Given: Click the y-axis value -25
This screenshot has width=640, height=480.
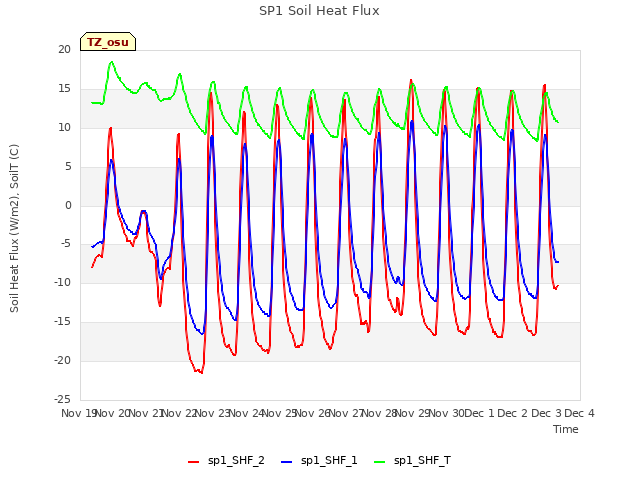Looking at the screenshot, I should (62, 399).
